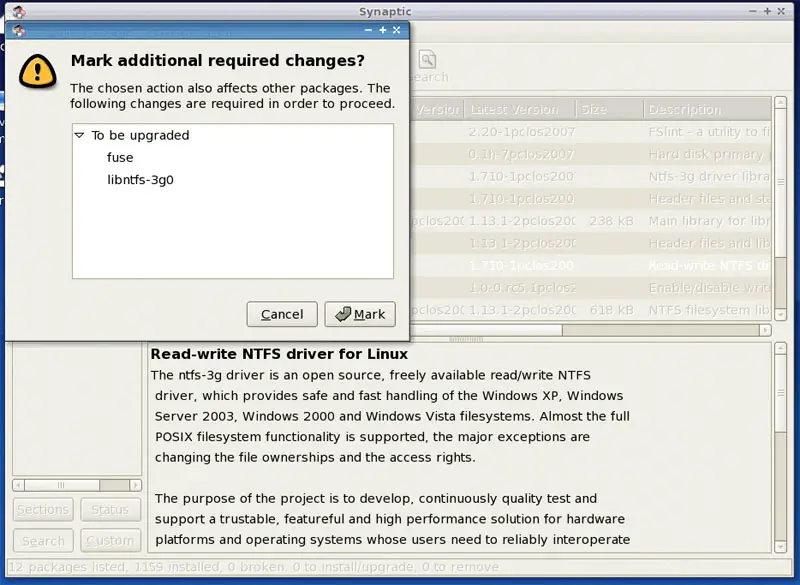The image size is (800, 585).
Task: Click the dialog's title bar window icon
Action: pyautogui.click(x=18, y=30)
